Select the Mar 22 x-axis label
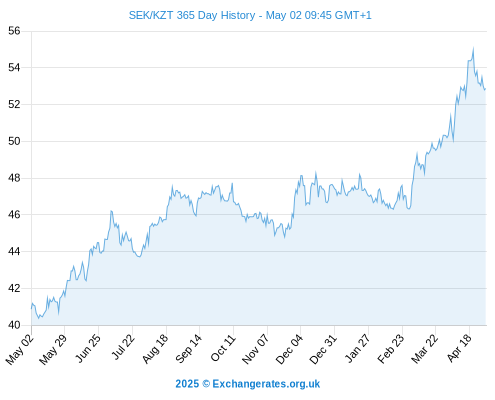495x400 pixels. 424,349
